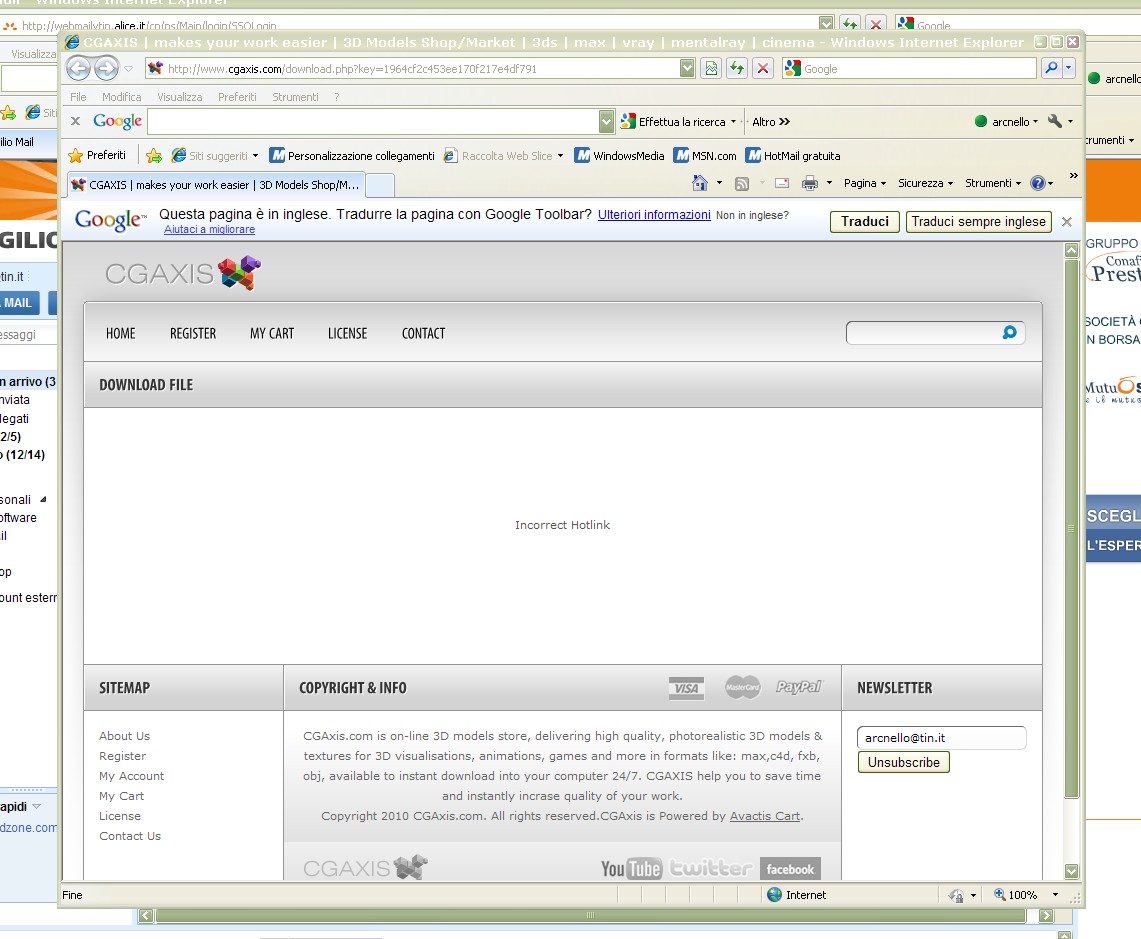Expand the address bar history dropdown

[x=687, y=68]
